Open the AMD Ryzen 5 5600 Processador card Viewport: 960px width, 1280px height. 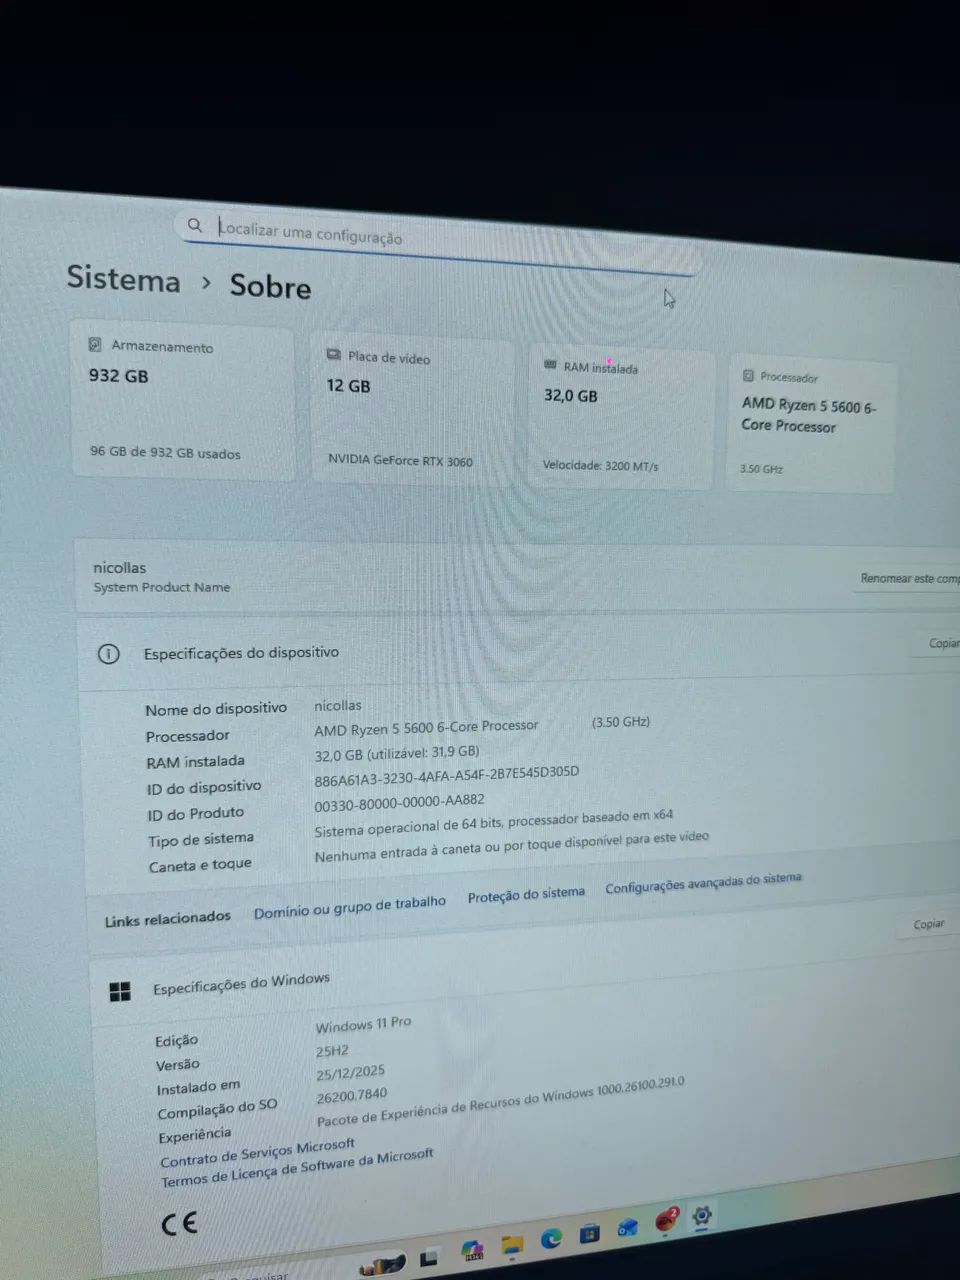[811, 424]
